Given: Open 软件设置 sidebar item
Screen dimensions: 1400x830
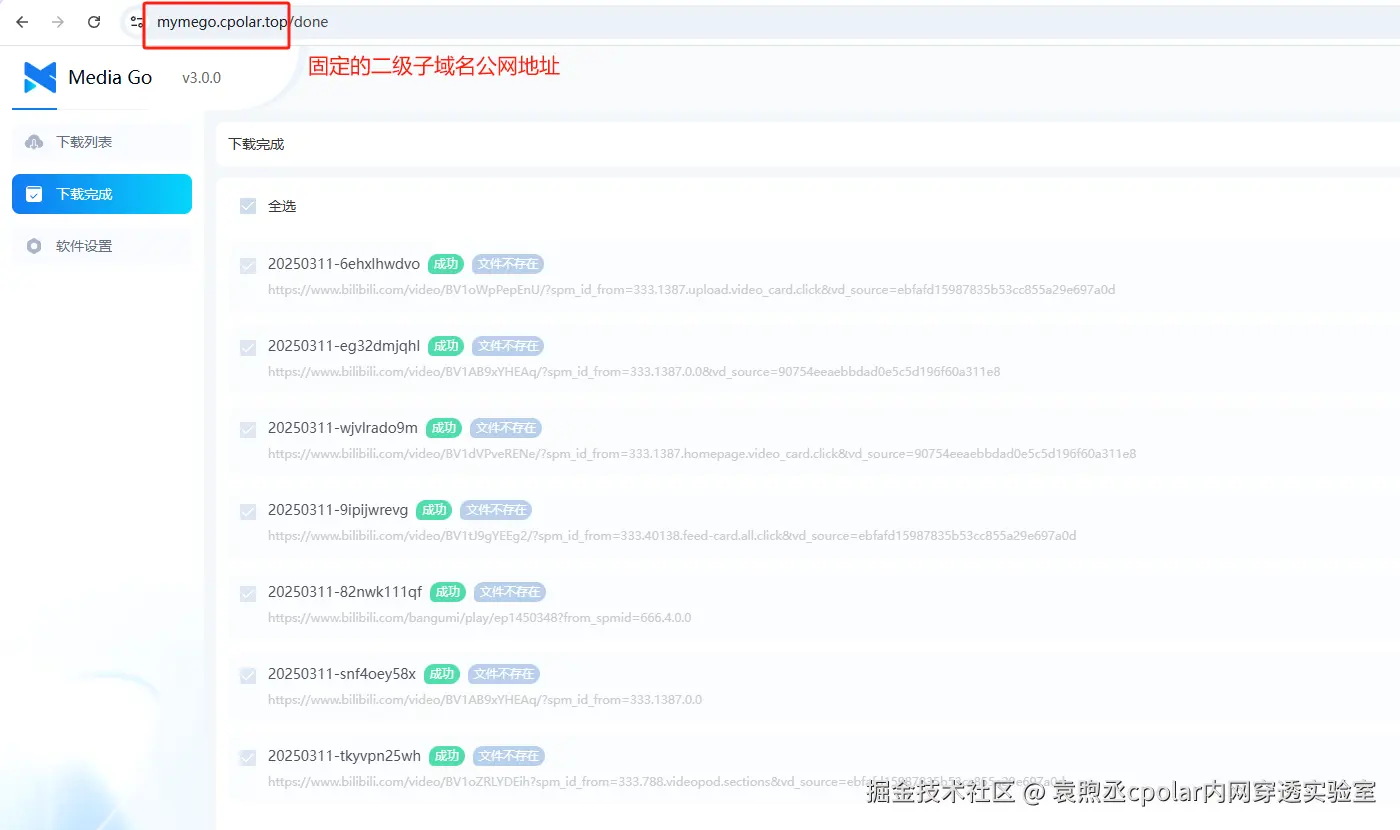Looking at the screenshot, I should click(102, 246).
